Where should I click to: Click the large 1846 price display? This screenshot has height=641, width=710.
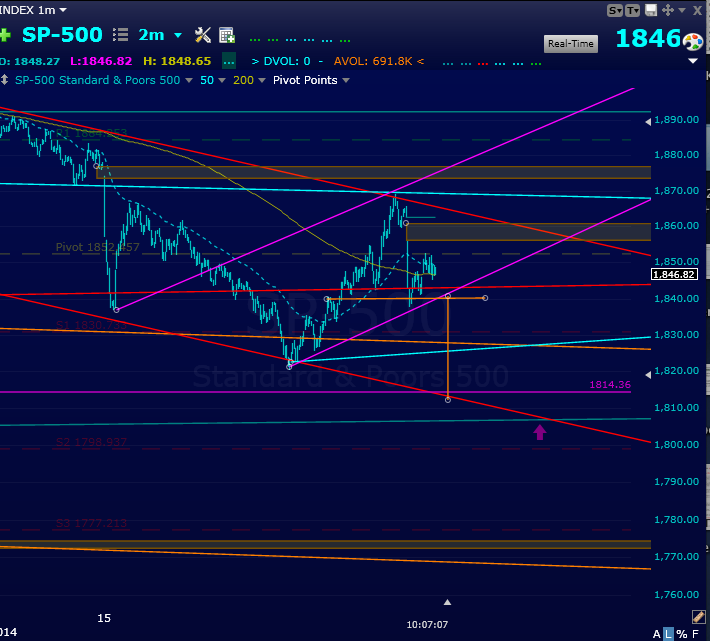648,38
